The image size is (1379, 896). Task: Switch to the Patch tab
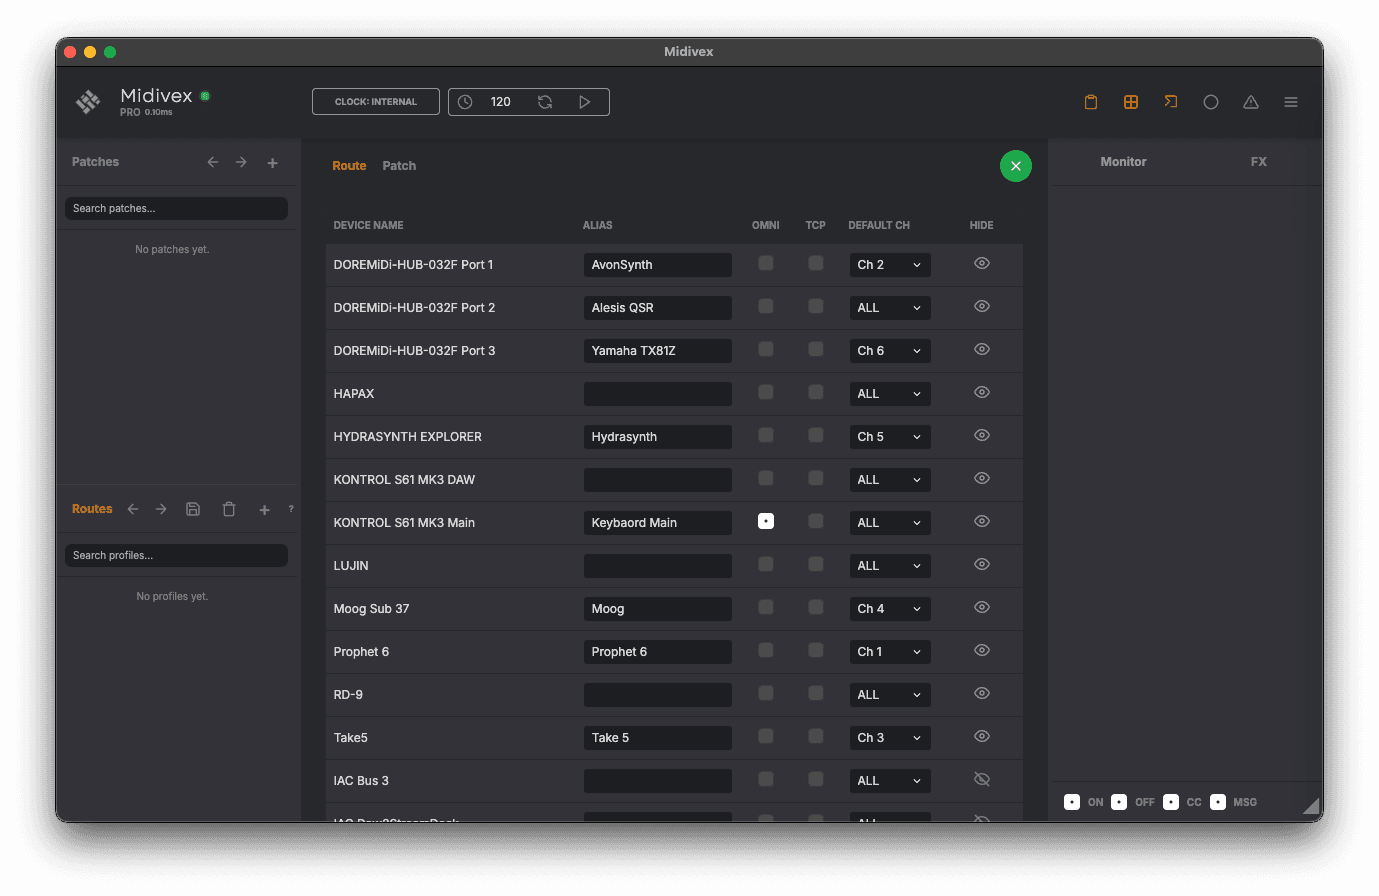(399, 166)
